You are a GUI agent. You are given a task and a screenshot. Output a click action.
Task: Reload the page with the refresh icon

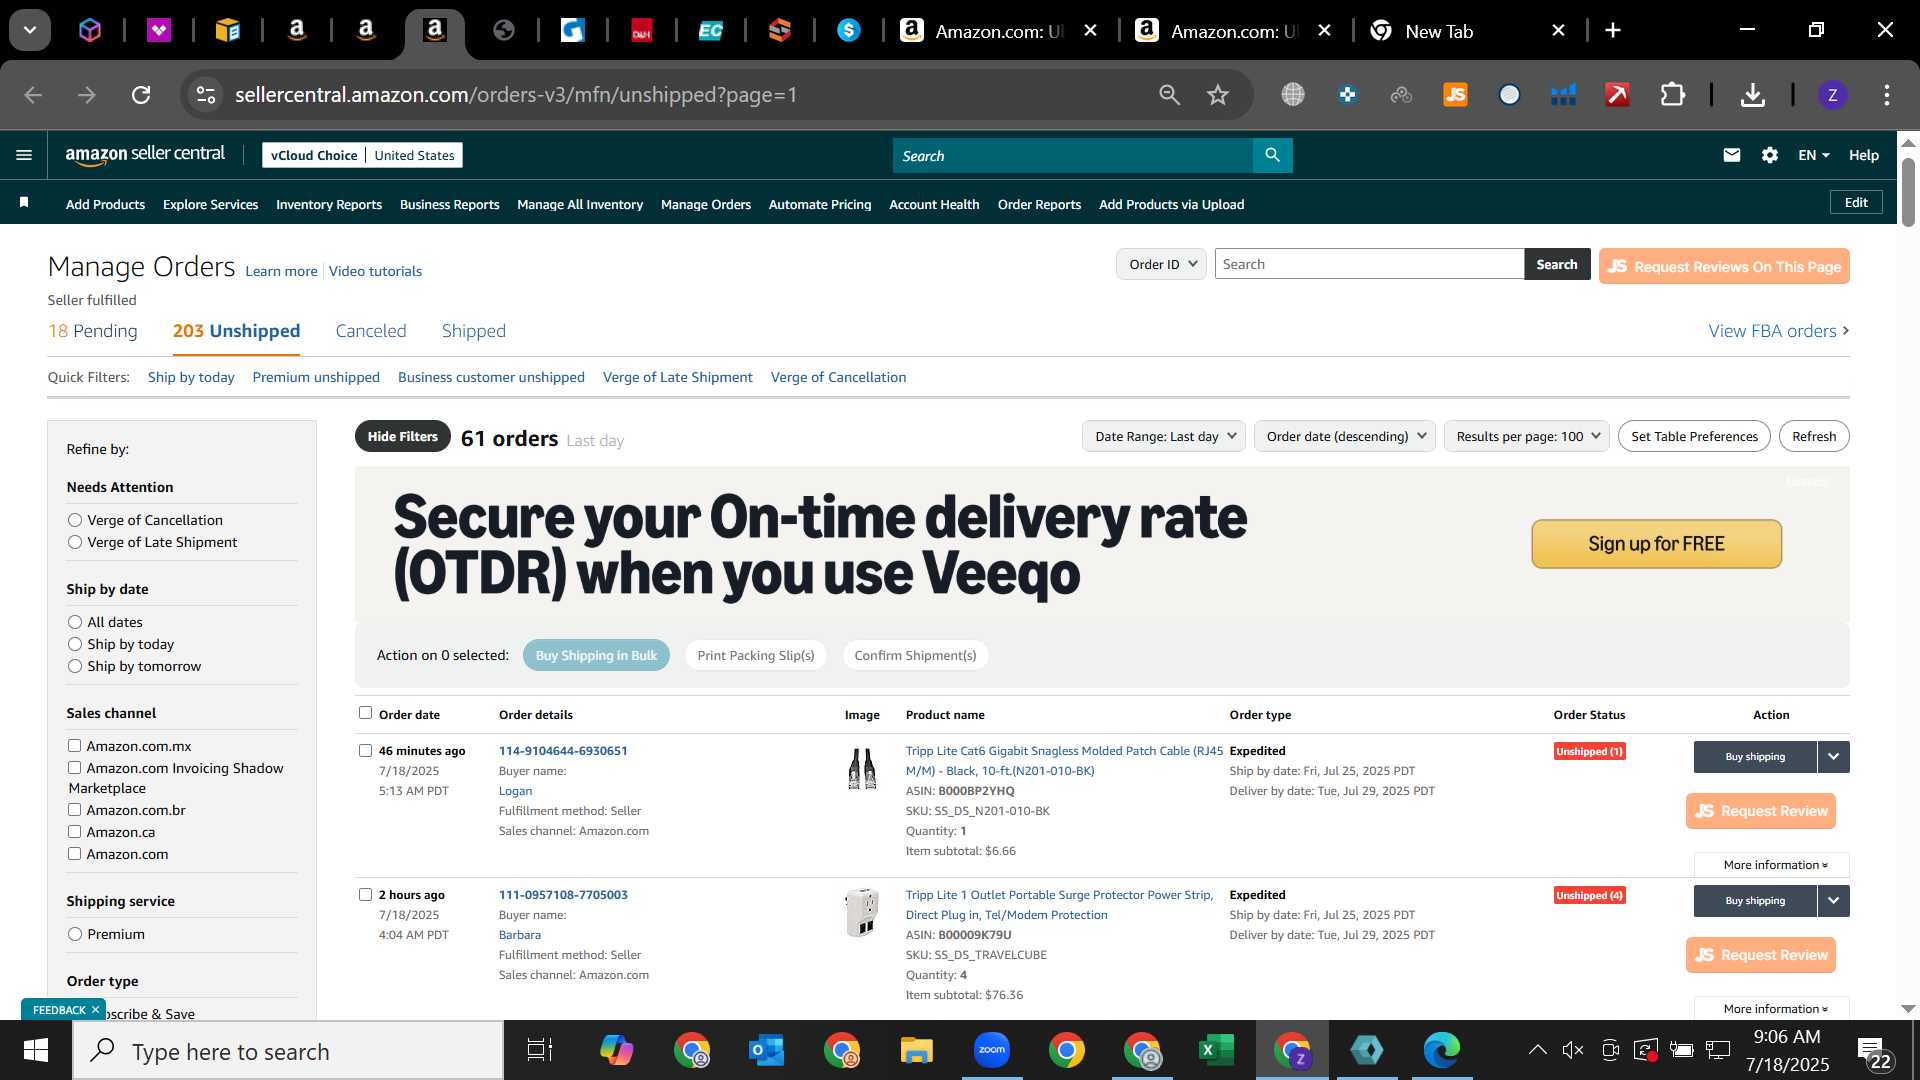(141, 95)
